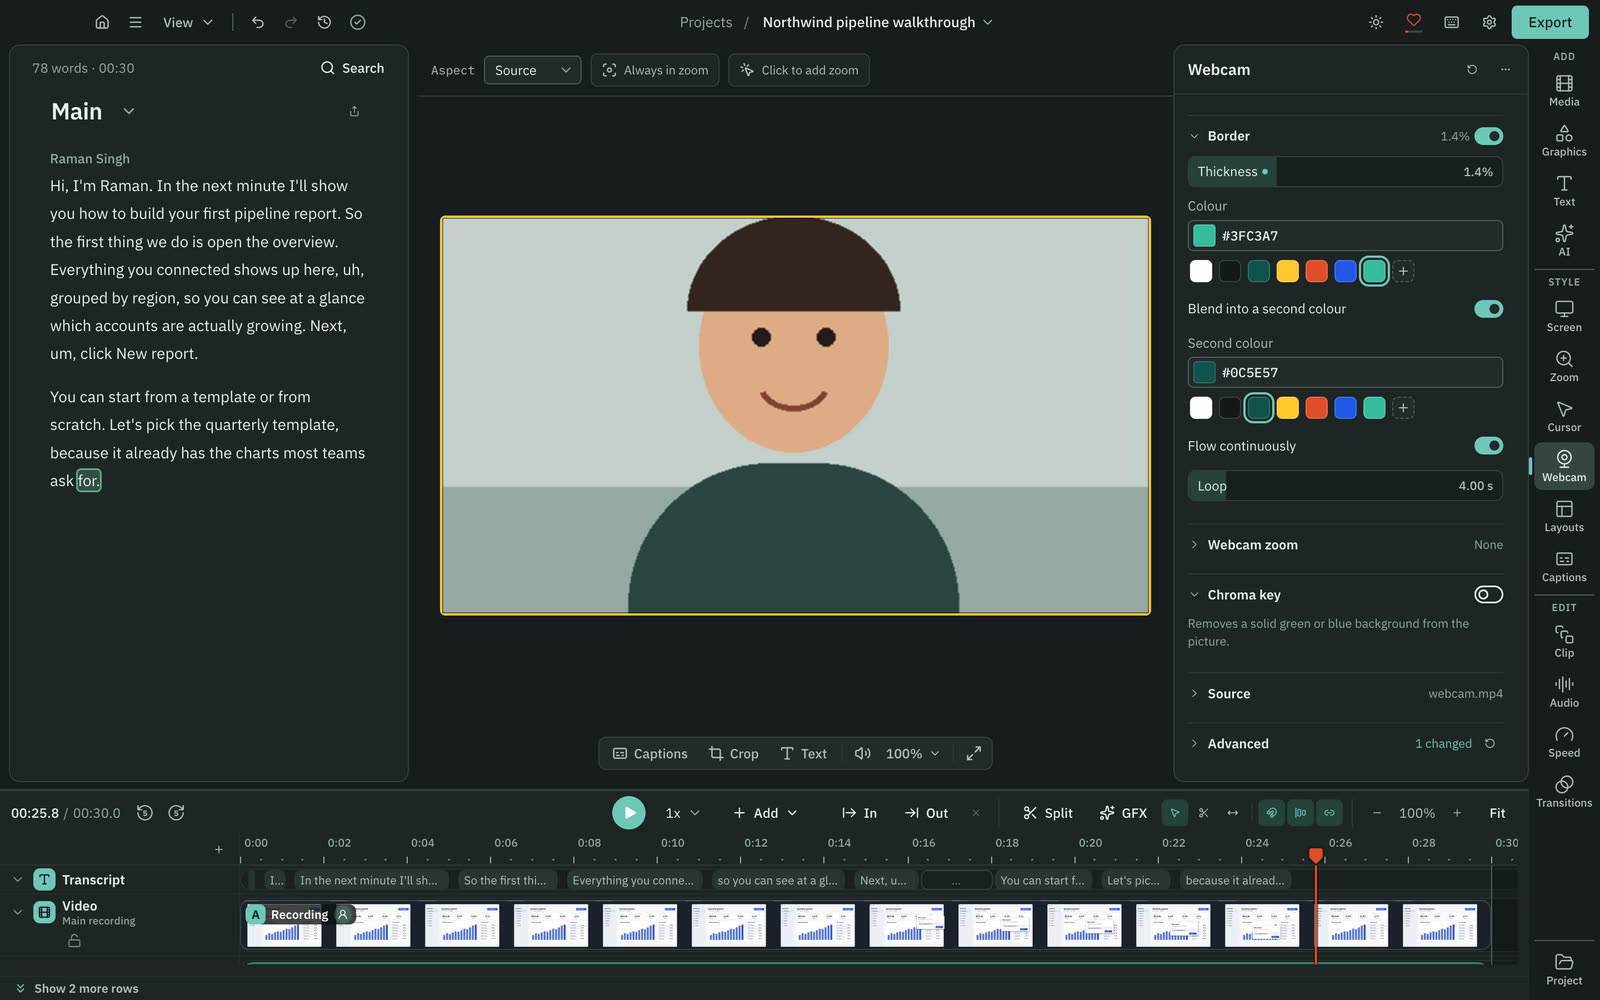Open the Project panel

(1564, 969)
